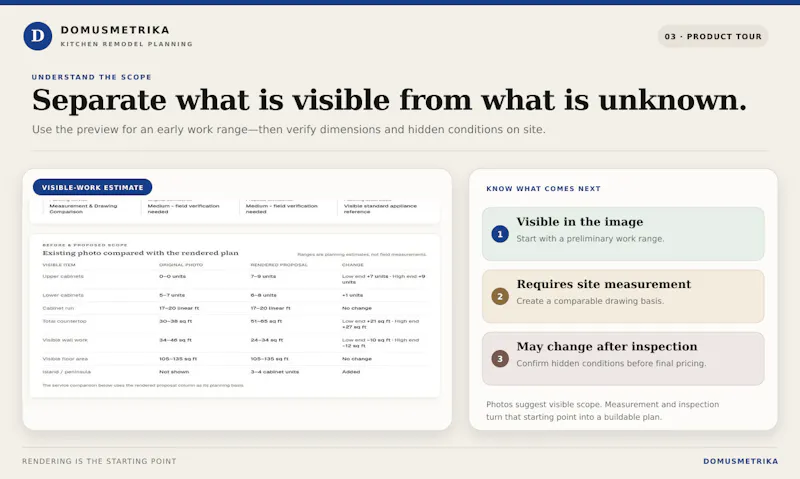800x479 pixels.
Task: Click the headline Separate what is visible
Action: click(389, 100)
